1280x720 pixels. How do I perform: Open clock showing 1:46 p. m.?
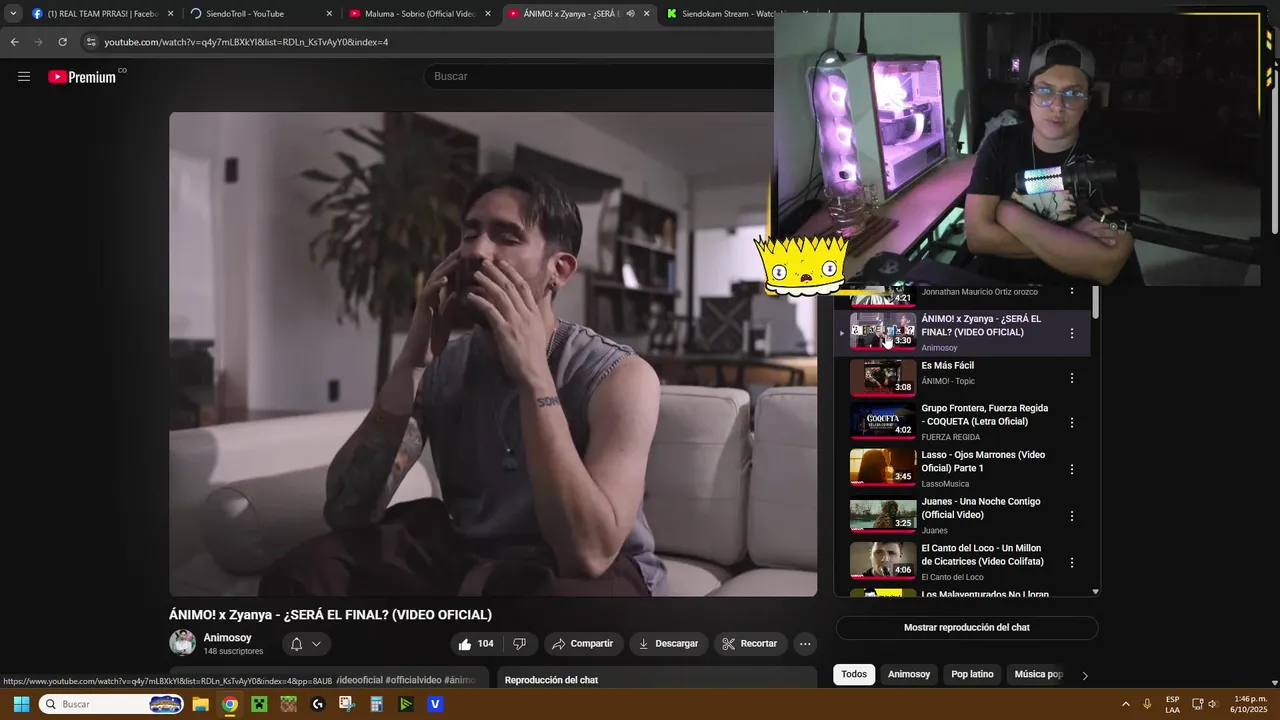click(x=1250, y=704)
